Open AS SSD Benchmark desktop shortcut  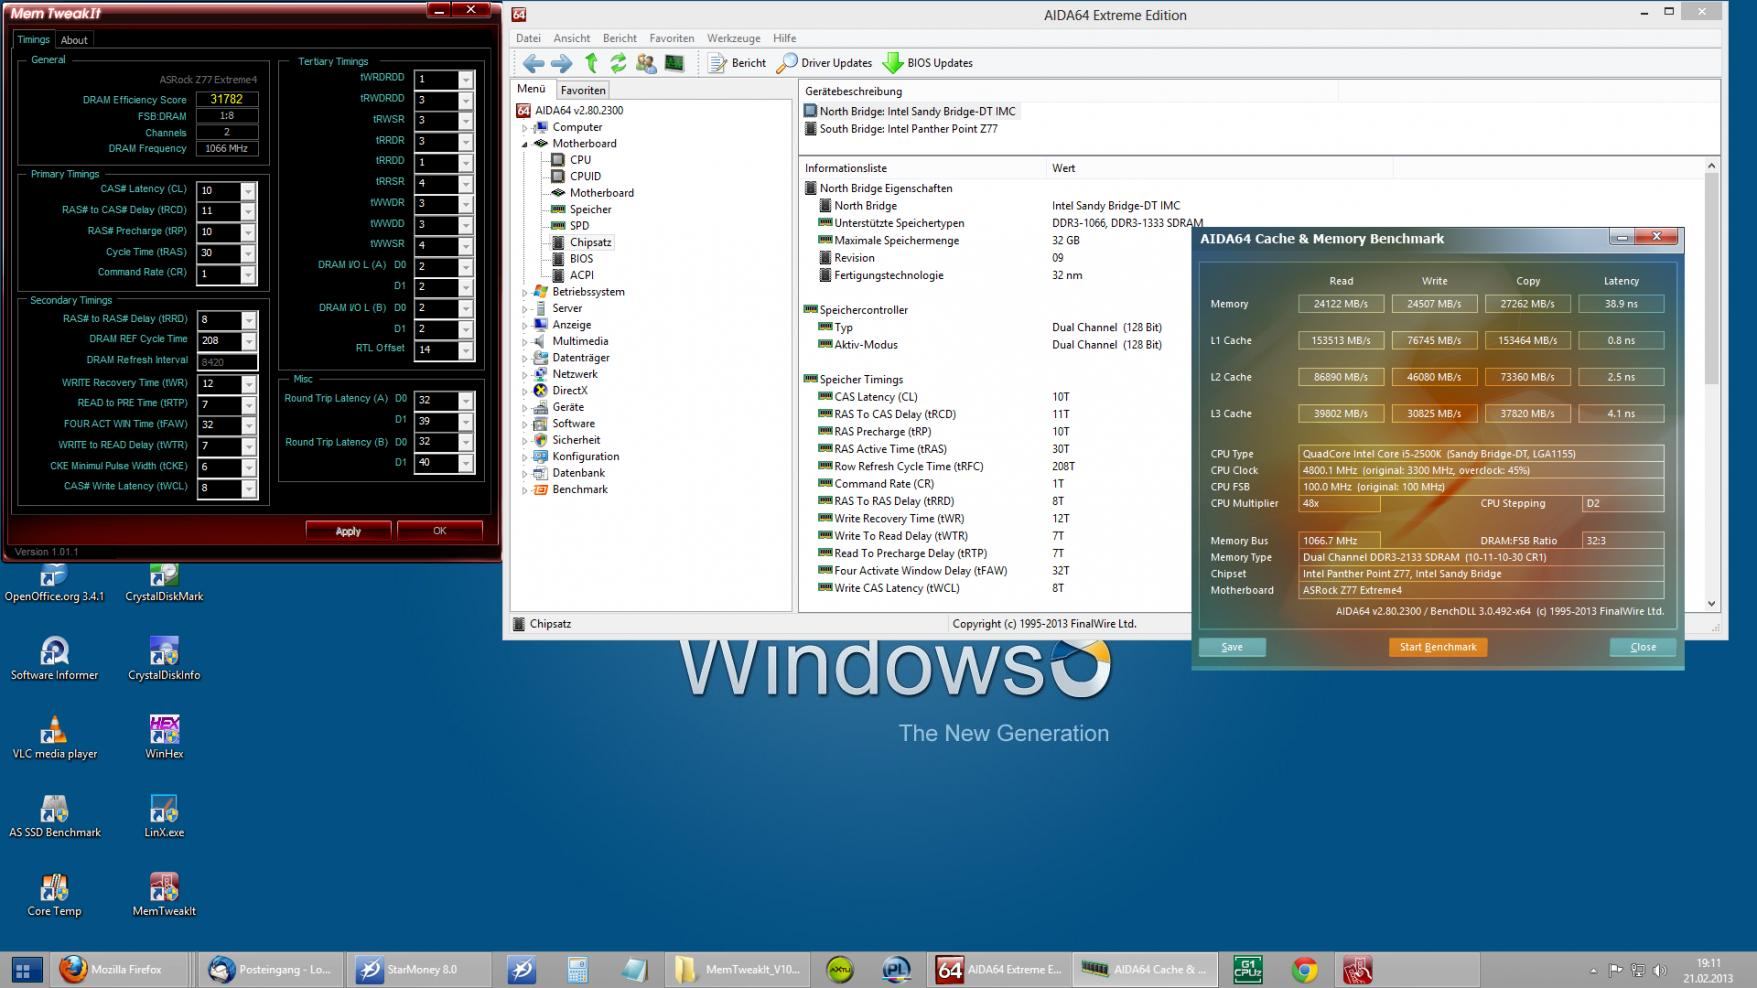[54, 817]
